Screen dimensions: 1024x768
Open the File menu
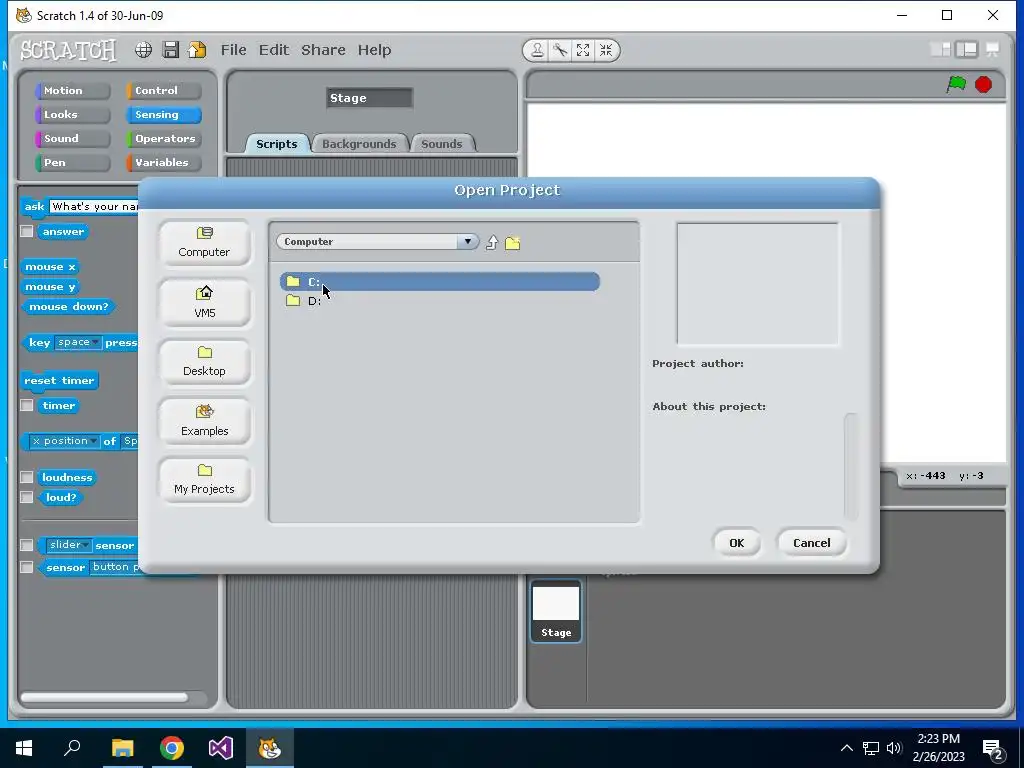point(233,50)
